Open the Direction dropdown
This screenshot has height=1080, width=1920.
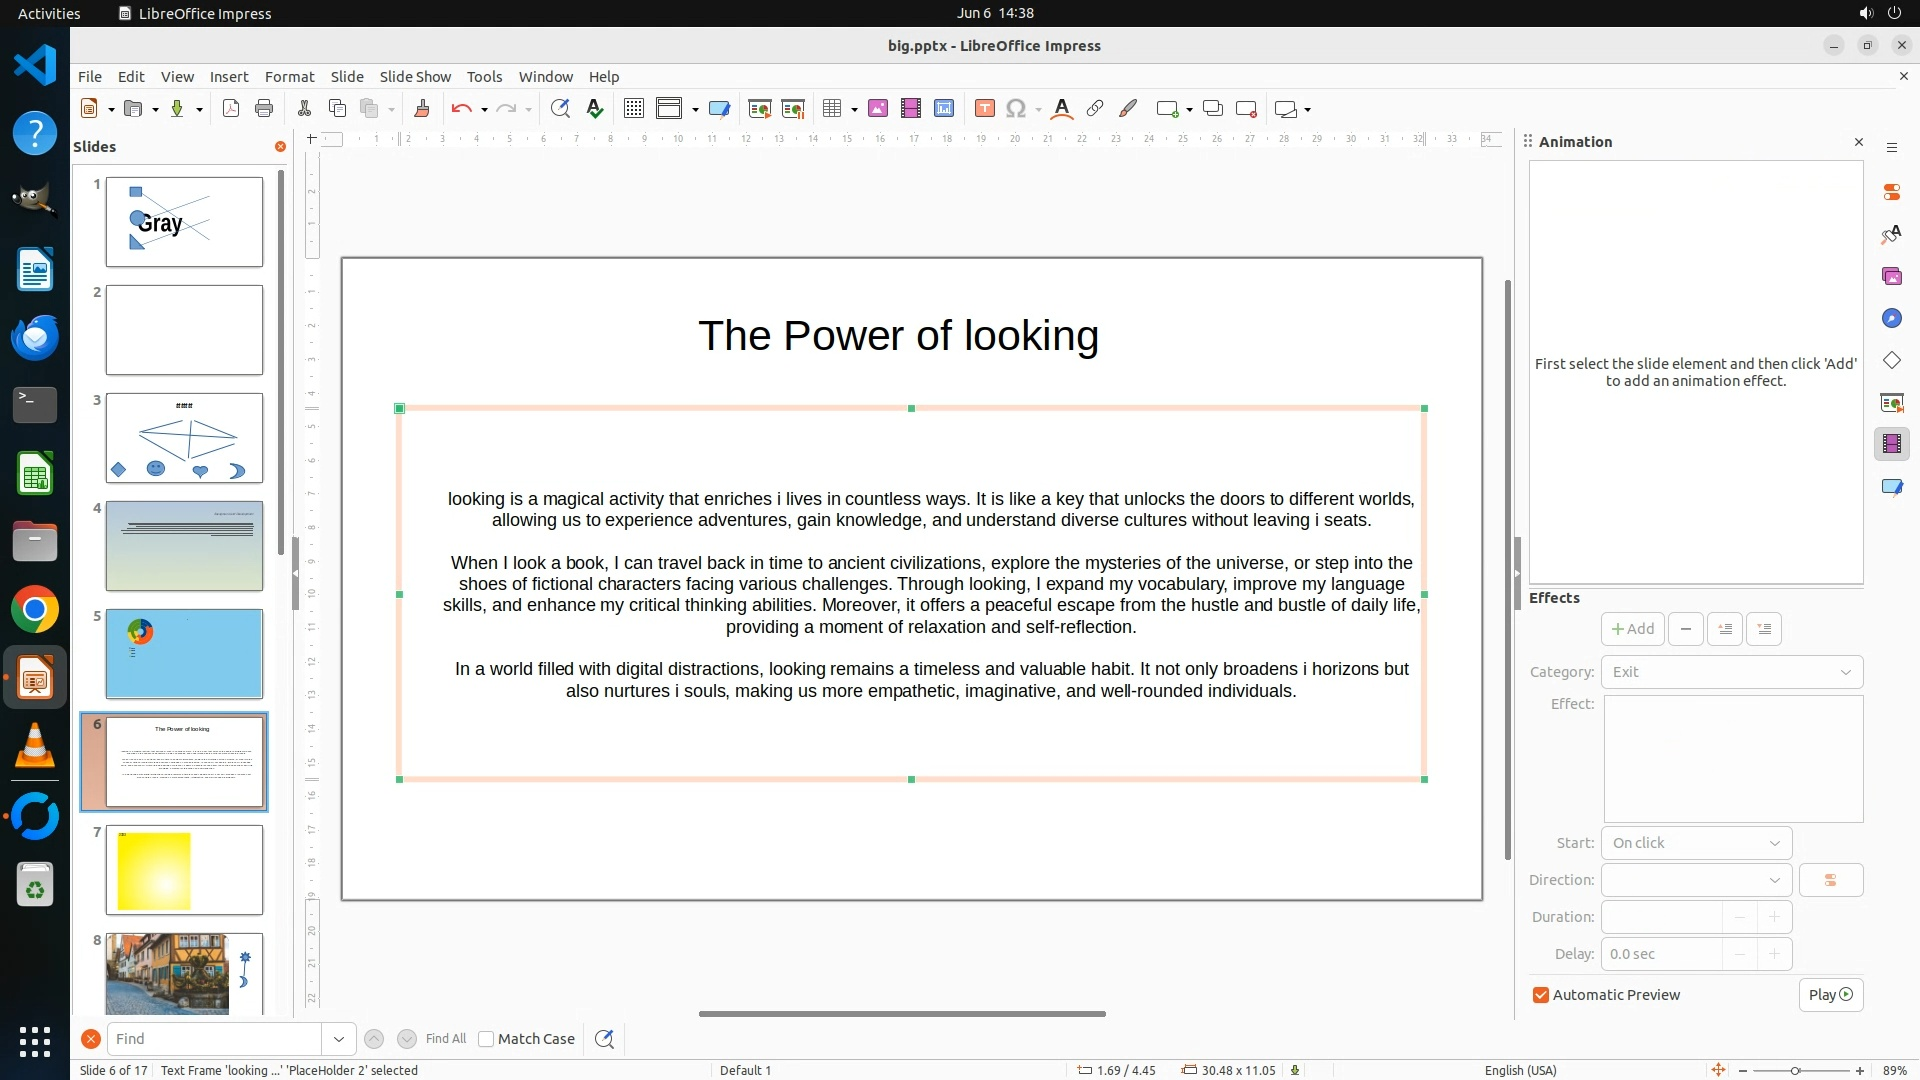click(1696, 880)
